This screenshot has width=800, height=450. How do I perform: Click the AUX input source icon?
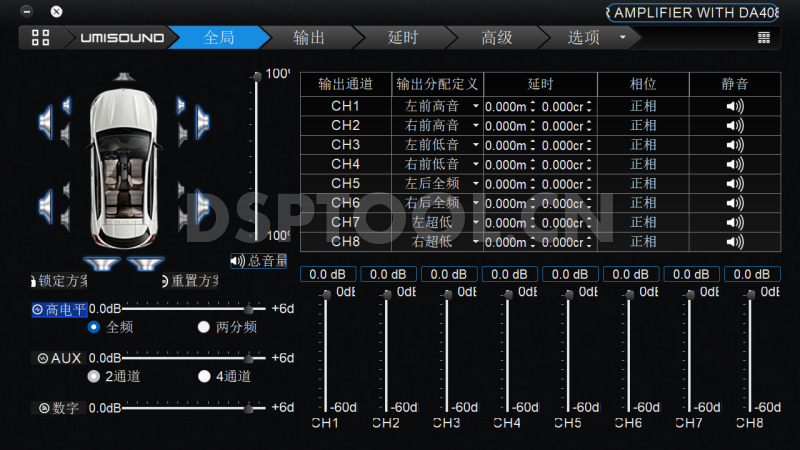(x=43, y=358)
